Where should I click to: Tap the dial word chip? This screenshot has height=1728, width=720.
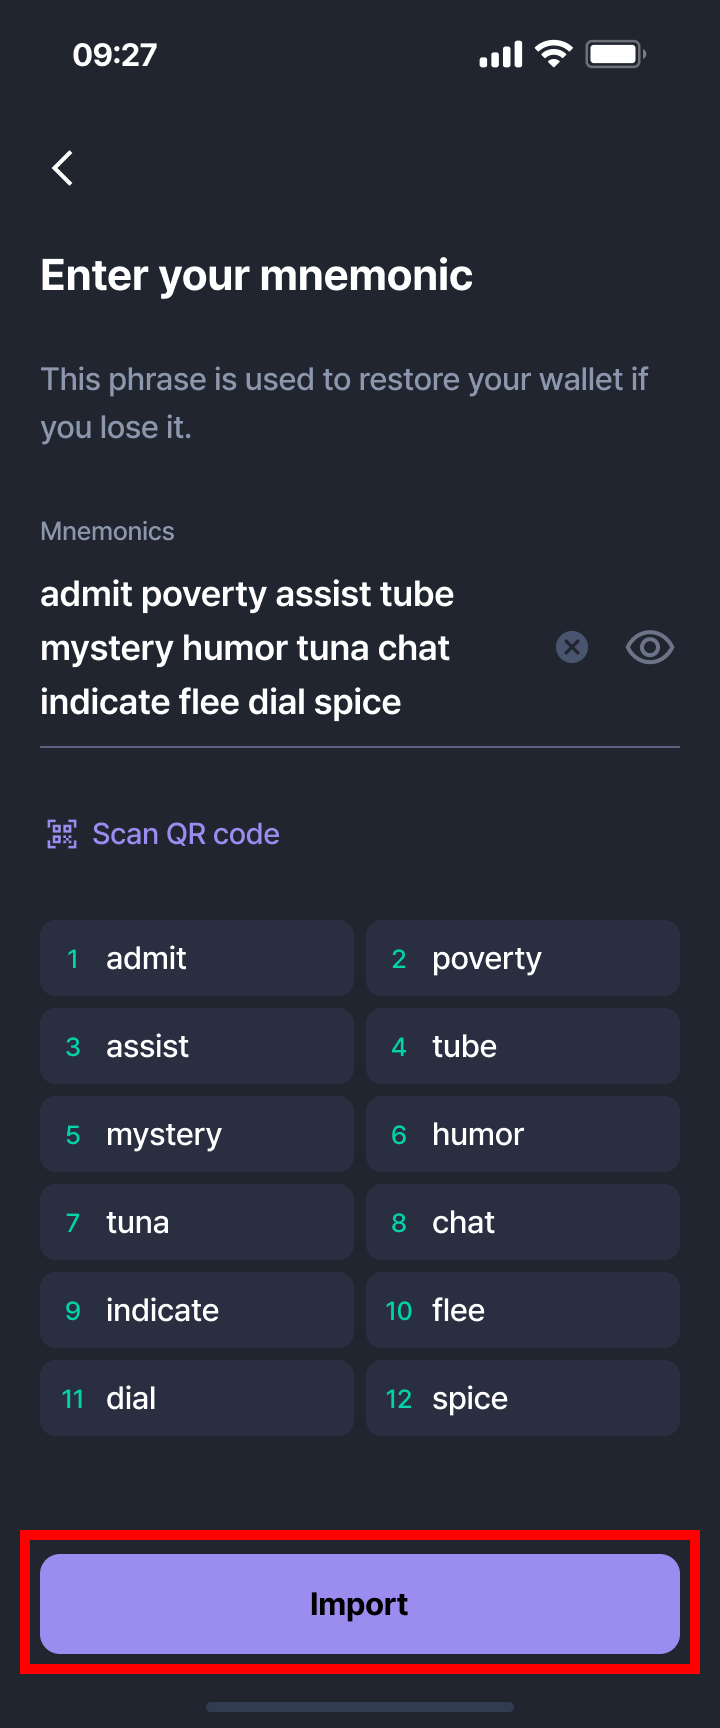coord(197,1398)
